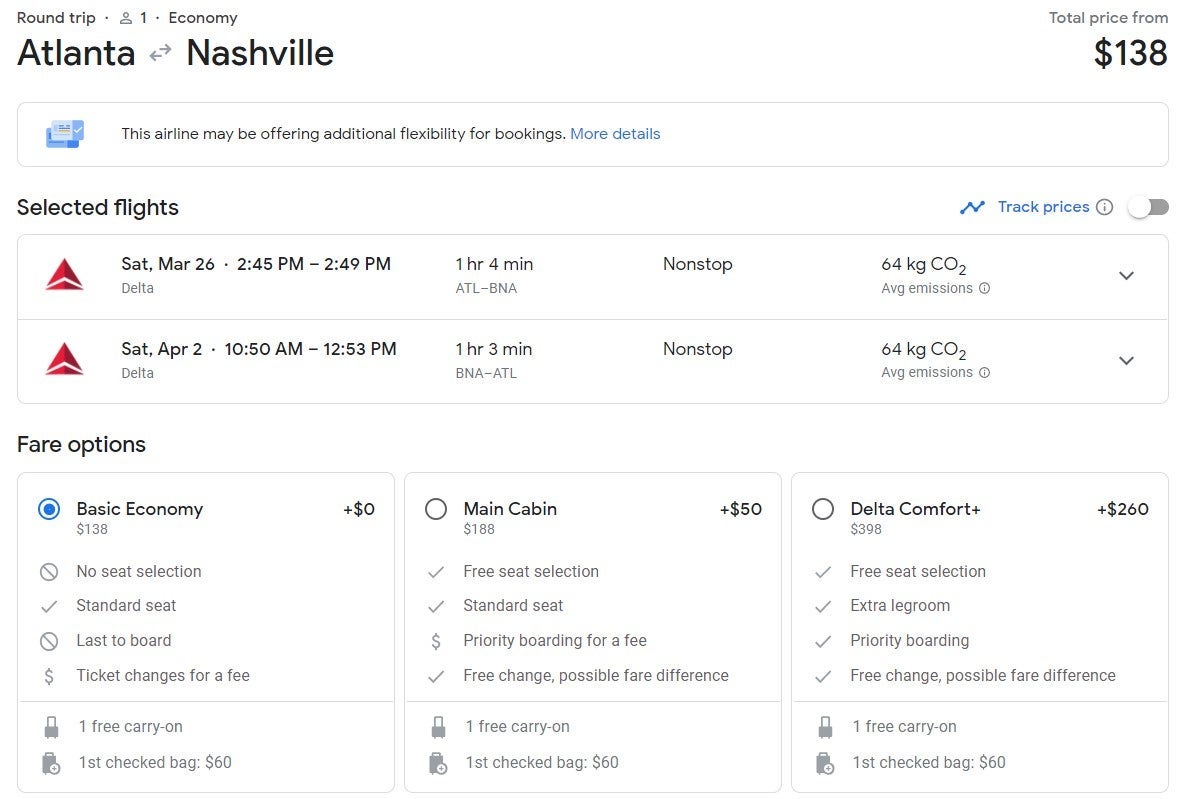Open the More details link

pyautogui.click(x=615, y=134)
